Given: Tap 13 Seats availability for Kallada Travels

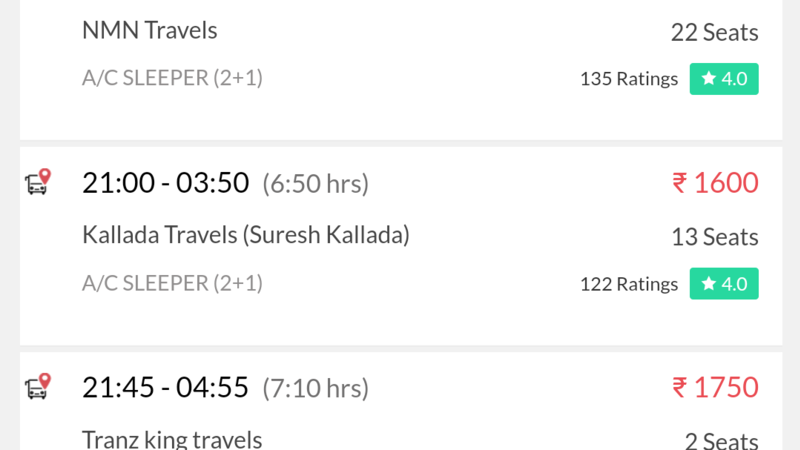Looking at the screenshot, I should [715, 237].
